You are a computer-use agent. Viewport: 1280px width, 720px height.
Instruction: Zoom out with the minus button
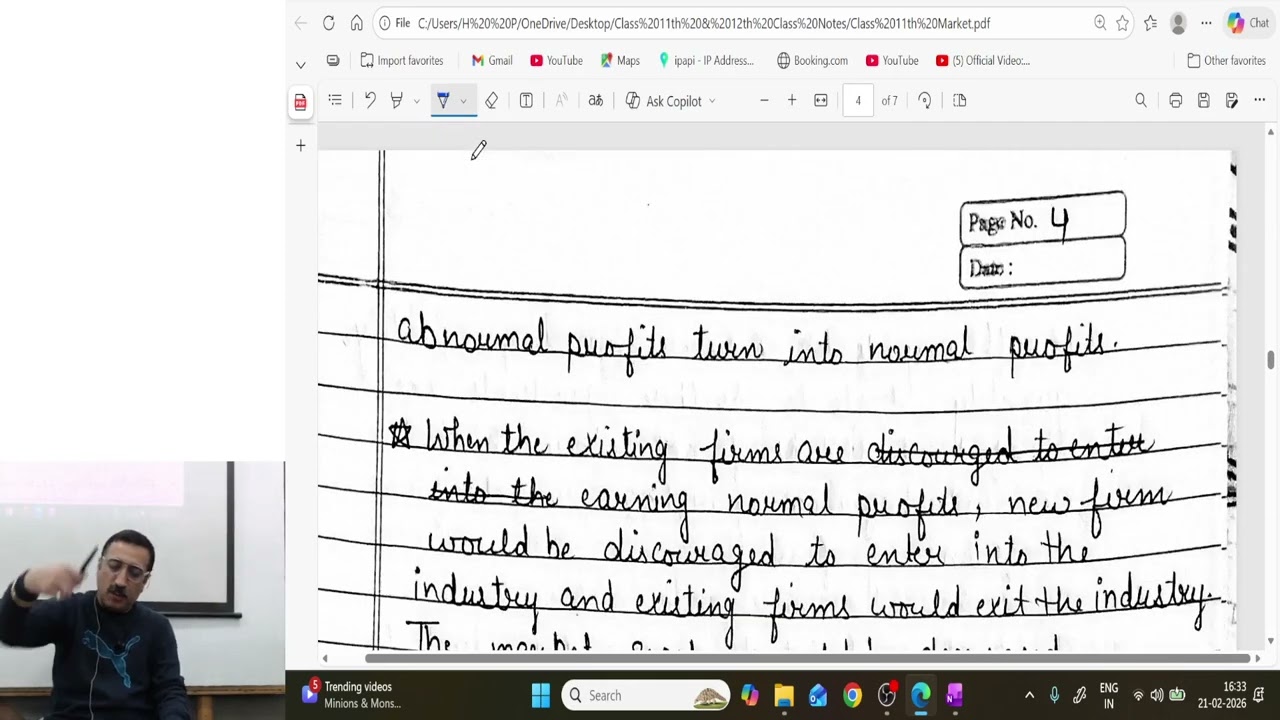pos(764,100)
